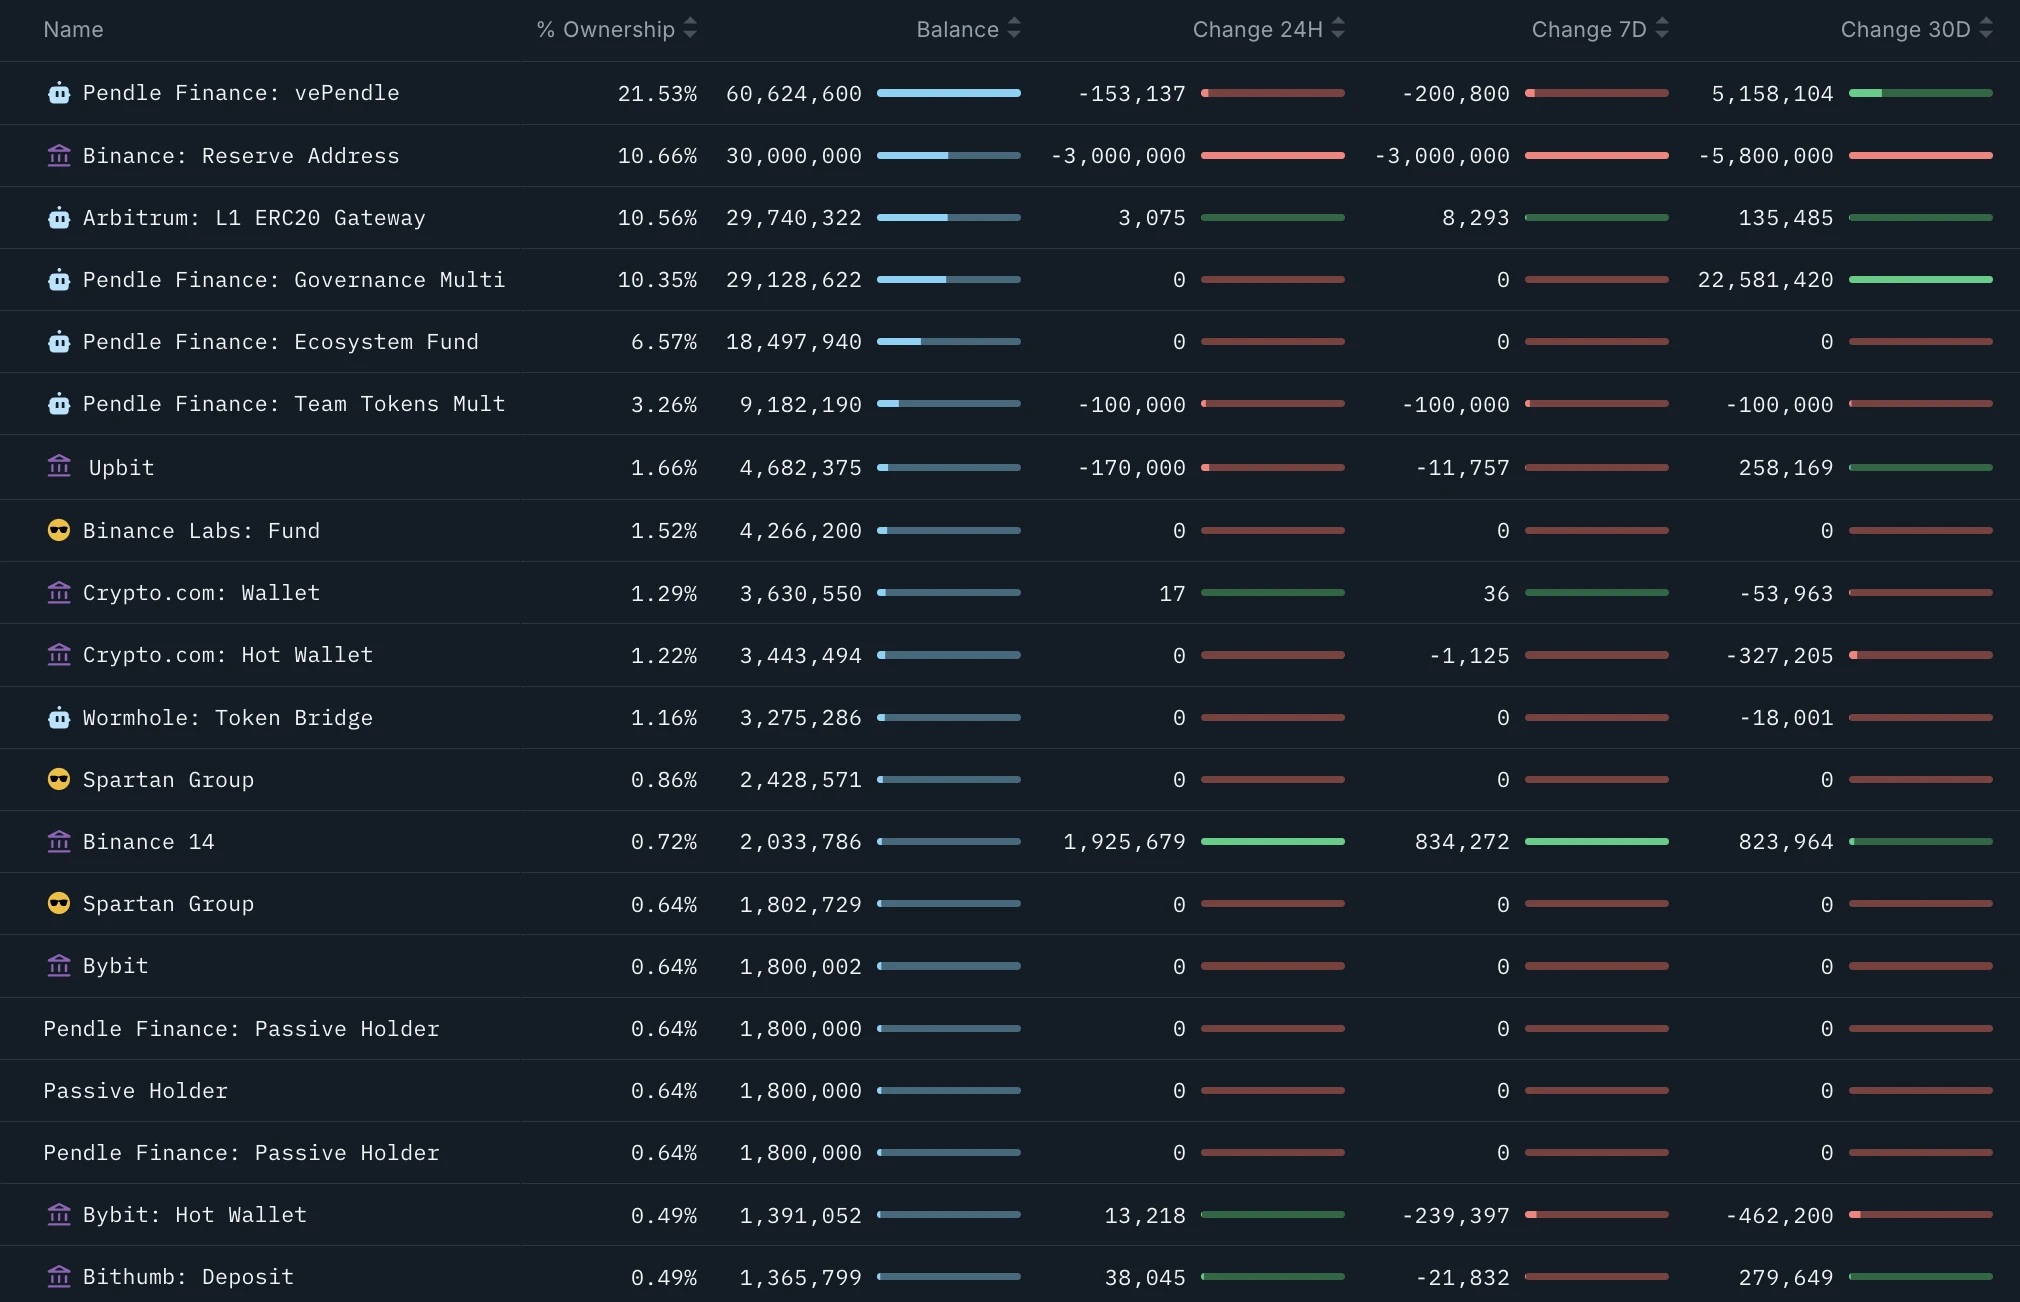
Task: Click the exchange icon next to Upbit
Action: (59, 467)
